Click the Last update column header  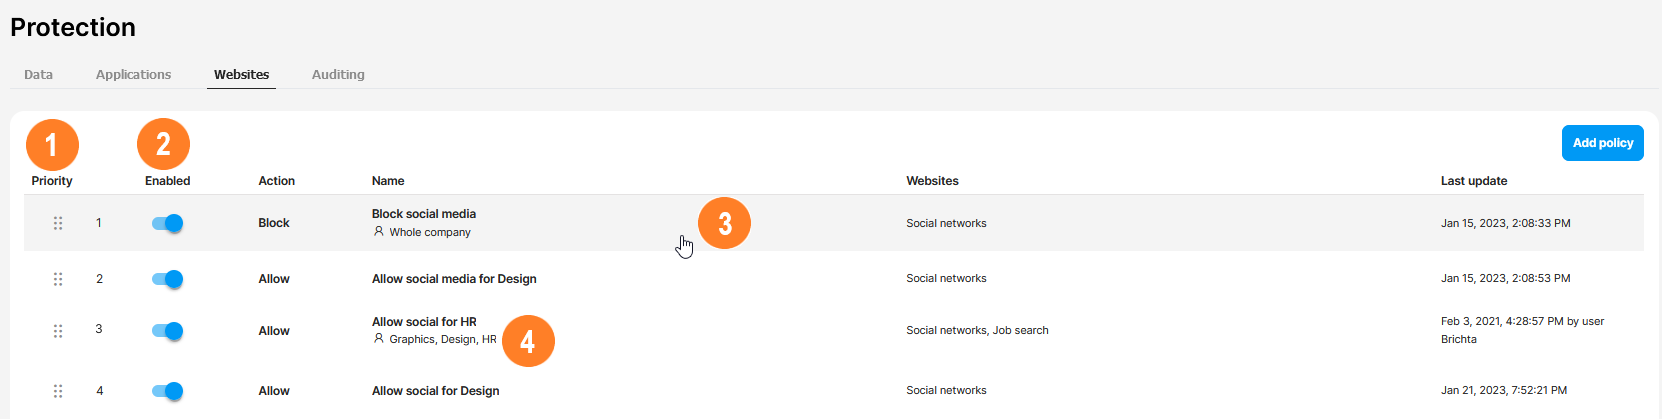[x=1473, y=181]
